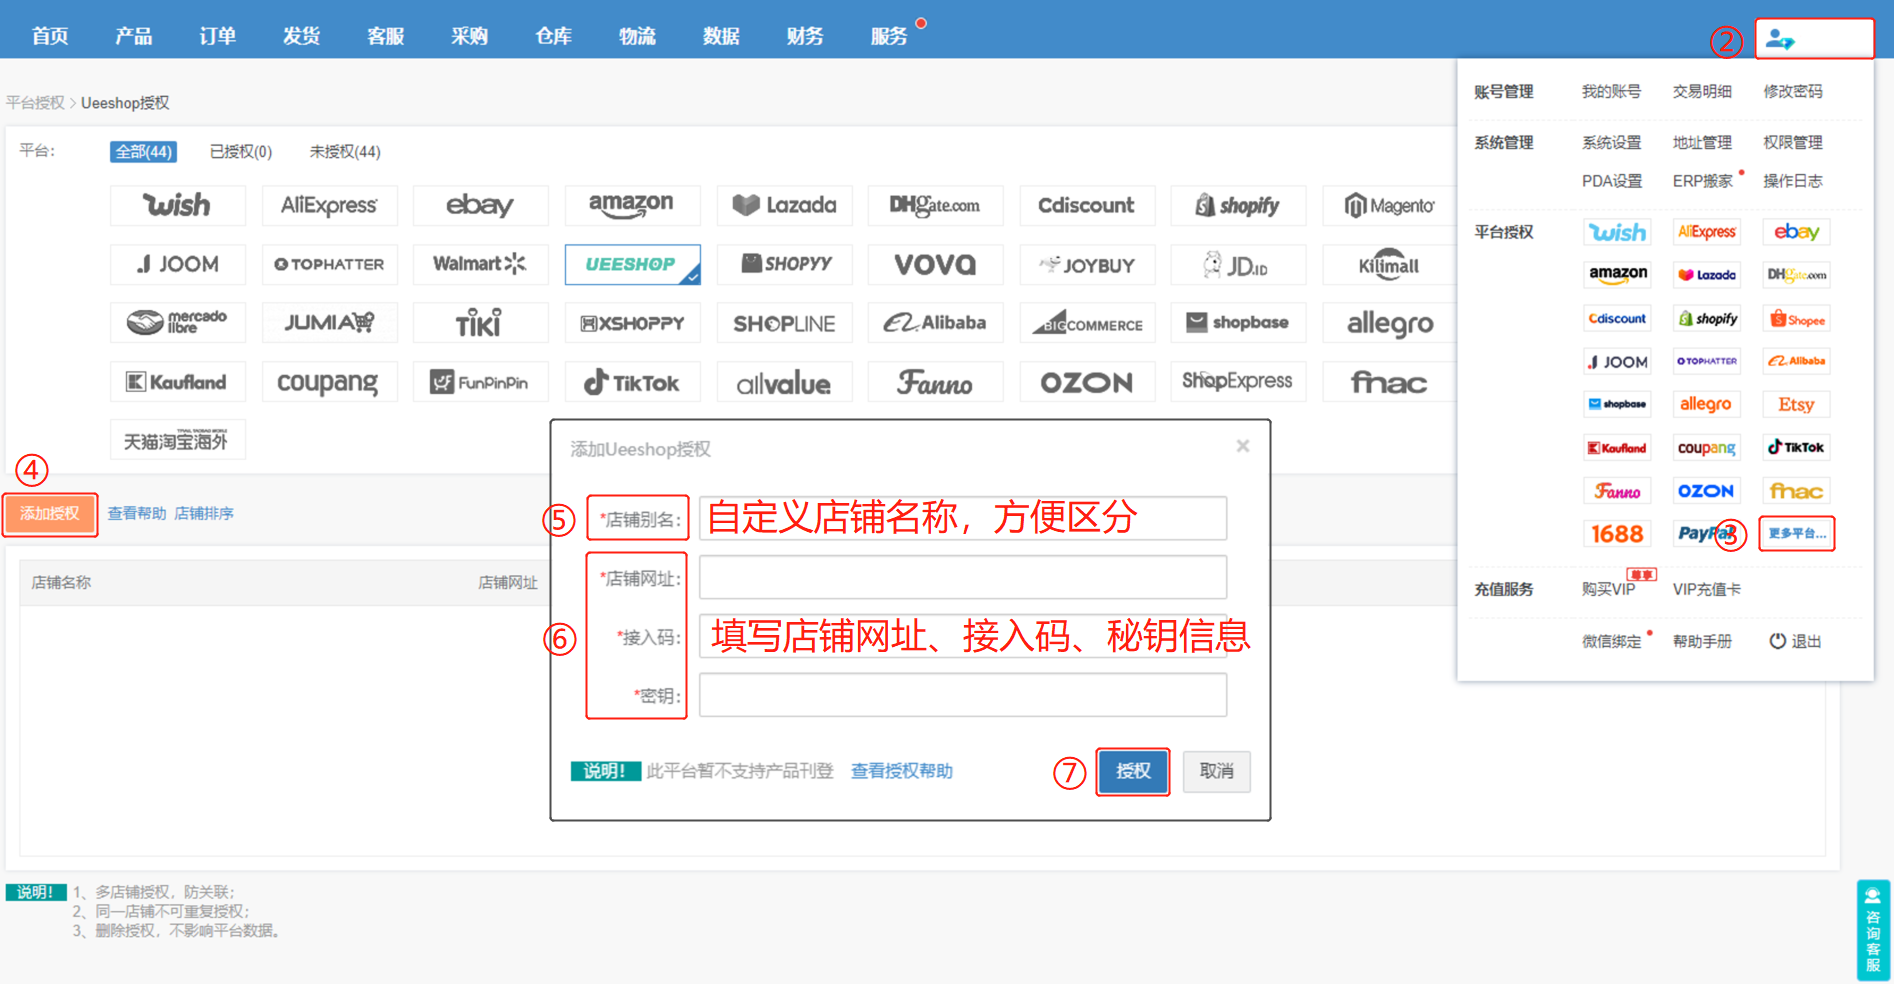This screenshot has height=984, width=1894.
Task: Open the 查看帮助 link
Action: [137, 513]
